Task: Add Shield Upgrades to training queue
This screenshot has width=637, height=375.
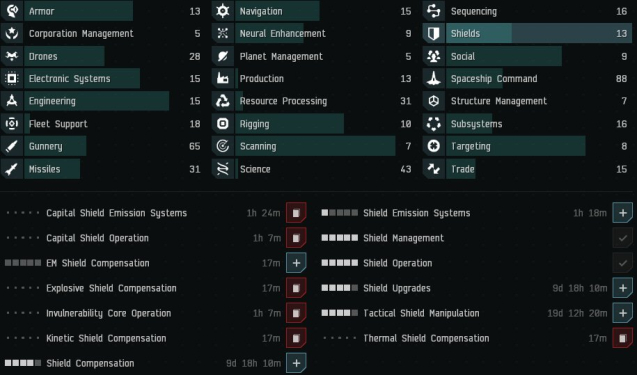Action: (622, 288)
